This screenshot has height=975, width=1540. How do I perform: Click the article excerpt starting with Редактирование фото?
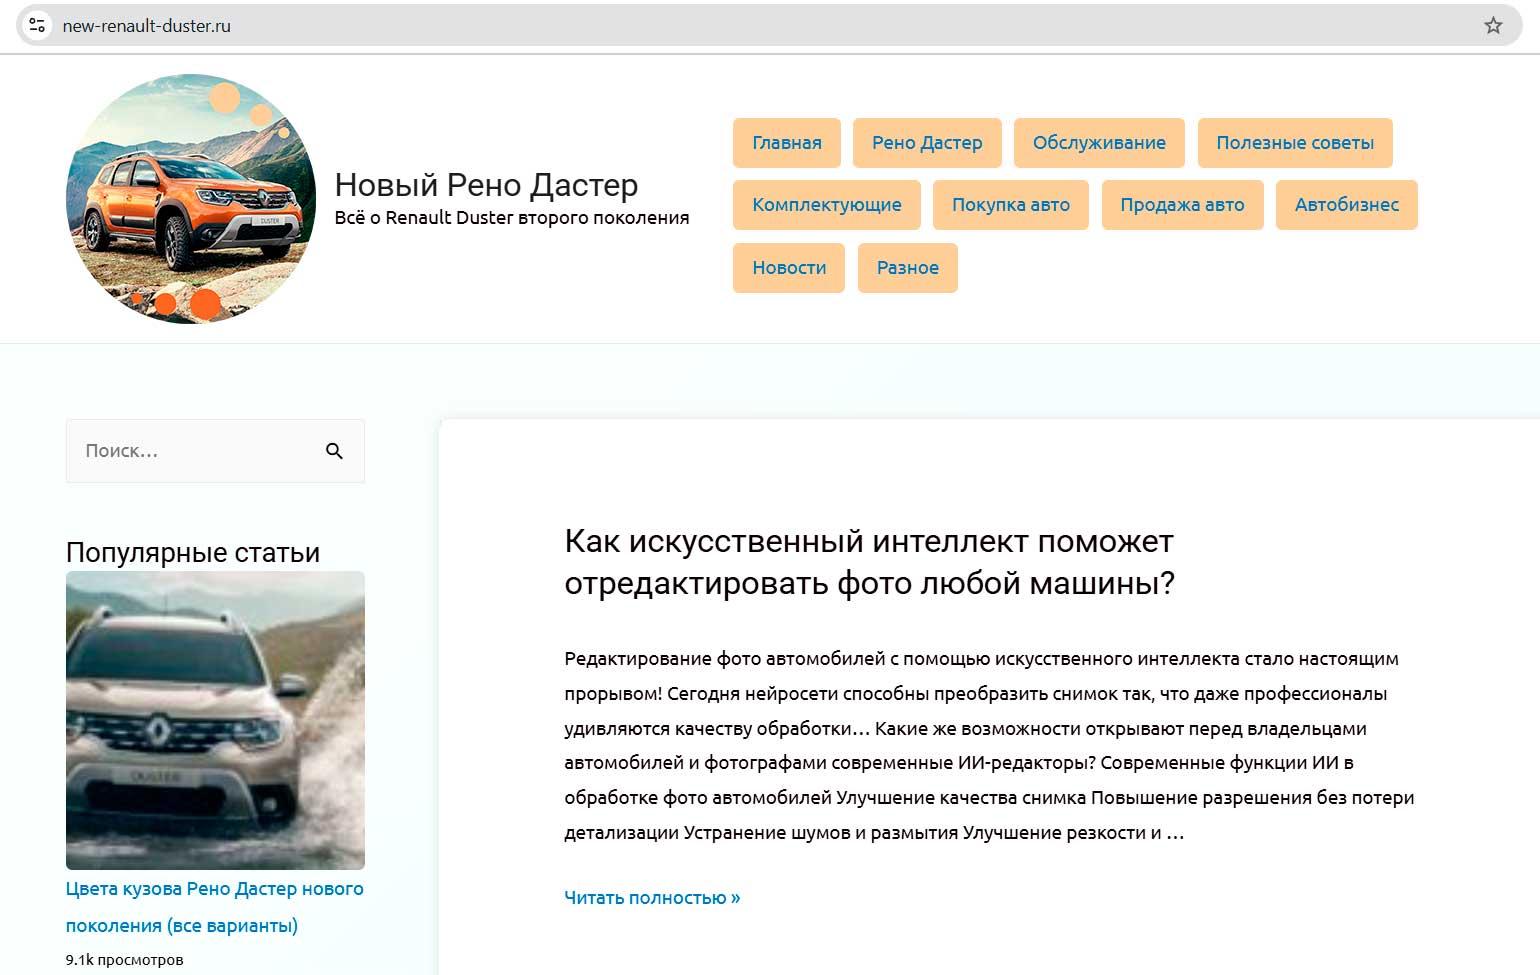[989, 746]
